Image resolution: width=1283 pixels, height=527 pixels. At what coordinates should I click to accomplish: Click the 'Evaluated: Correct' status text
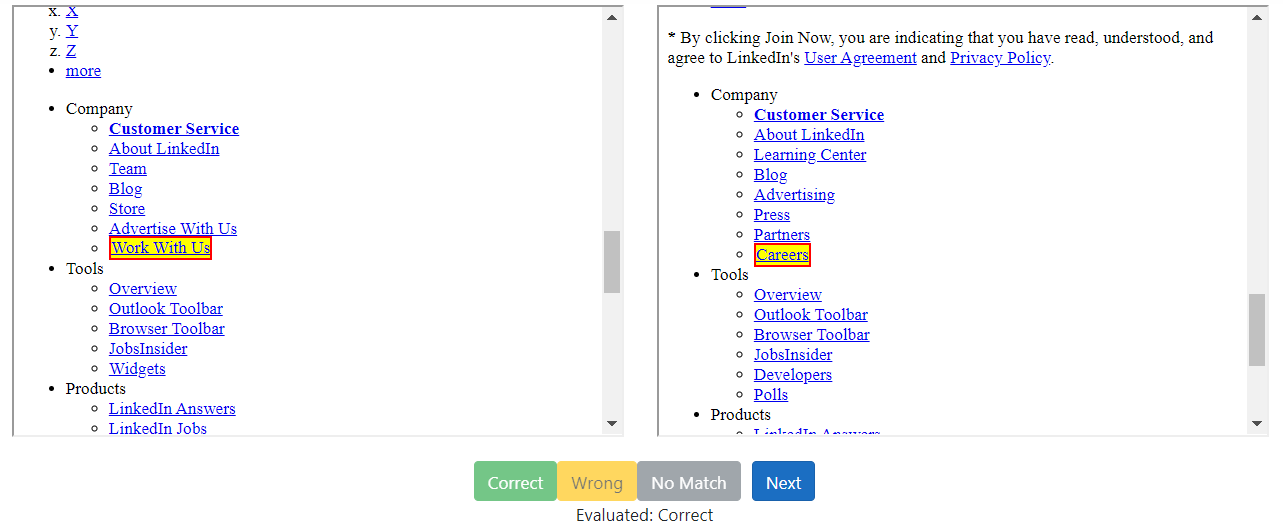pos(644,516)
